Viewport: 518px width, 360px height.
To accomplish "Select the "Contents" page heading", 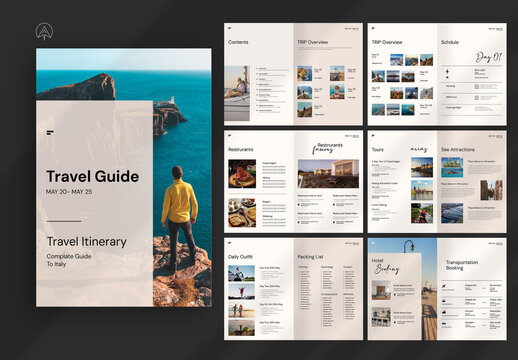I will 238,42.
